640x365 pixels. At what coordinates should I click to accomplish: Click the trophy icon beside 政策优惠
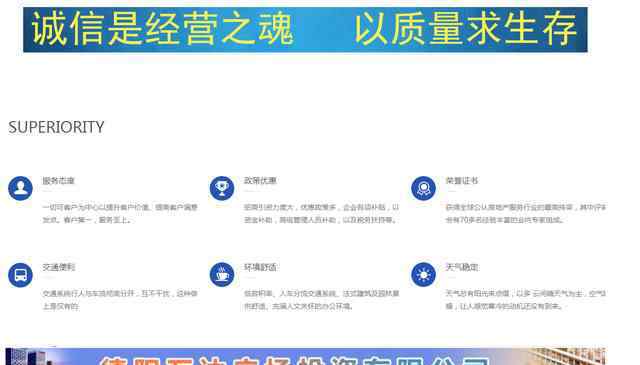[222, 188]
